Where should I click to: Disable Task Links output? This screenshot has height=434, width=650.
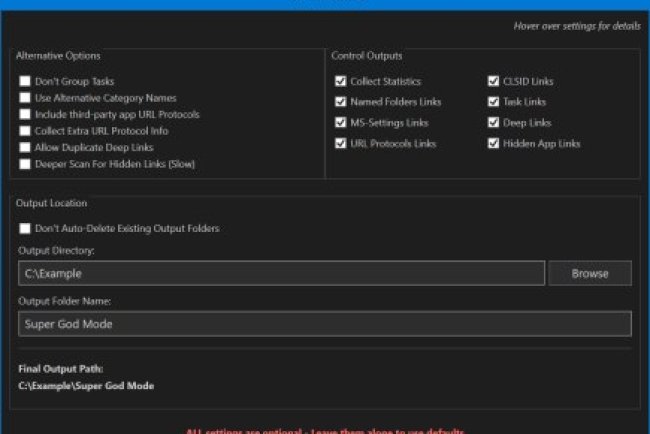coord(493,102)
